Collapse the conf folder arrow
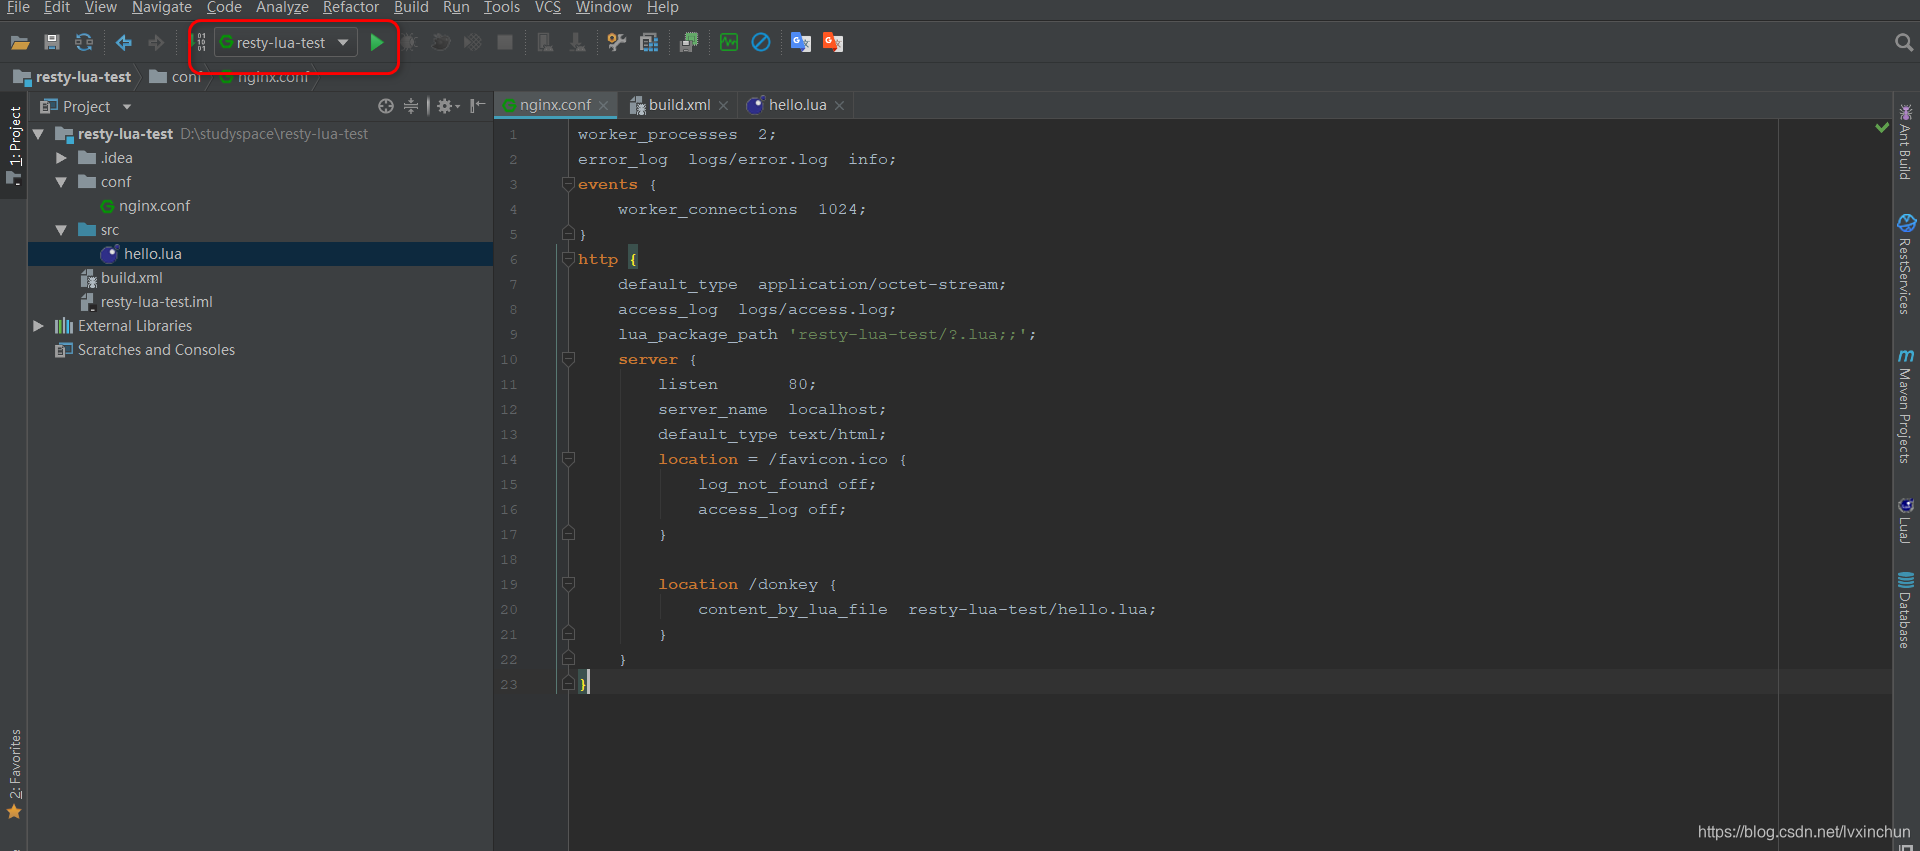The width and height of the screenshot is (1920, 851). tap(61, 182)
